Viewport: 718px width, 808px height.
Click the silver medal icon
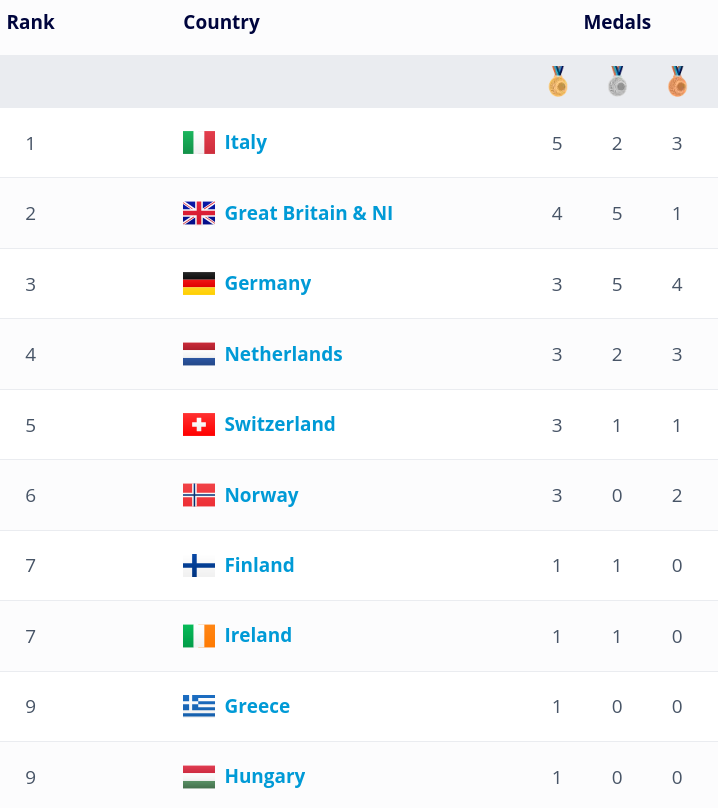click(x=617, y=81)
